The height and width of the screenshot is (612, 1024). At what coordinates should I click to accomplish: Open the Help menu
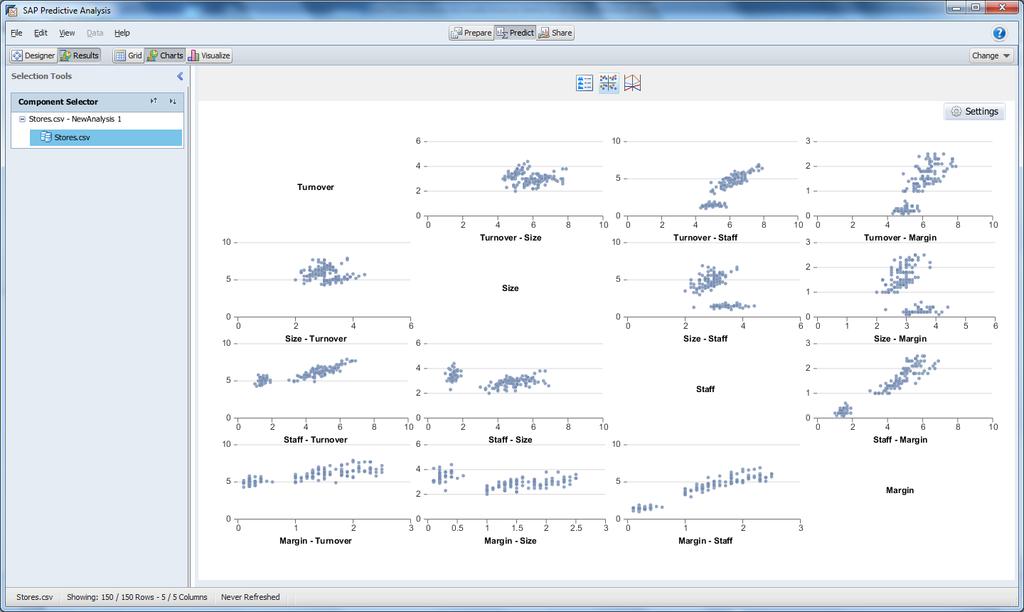[x=122, y=33]
